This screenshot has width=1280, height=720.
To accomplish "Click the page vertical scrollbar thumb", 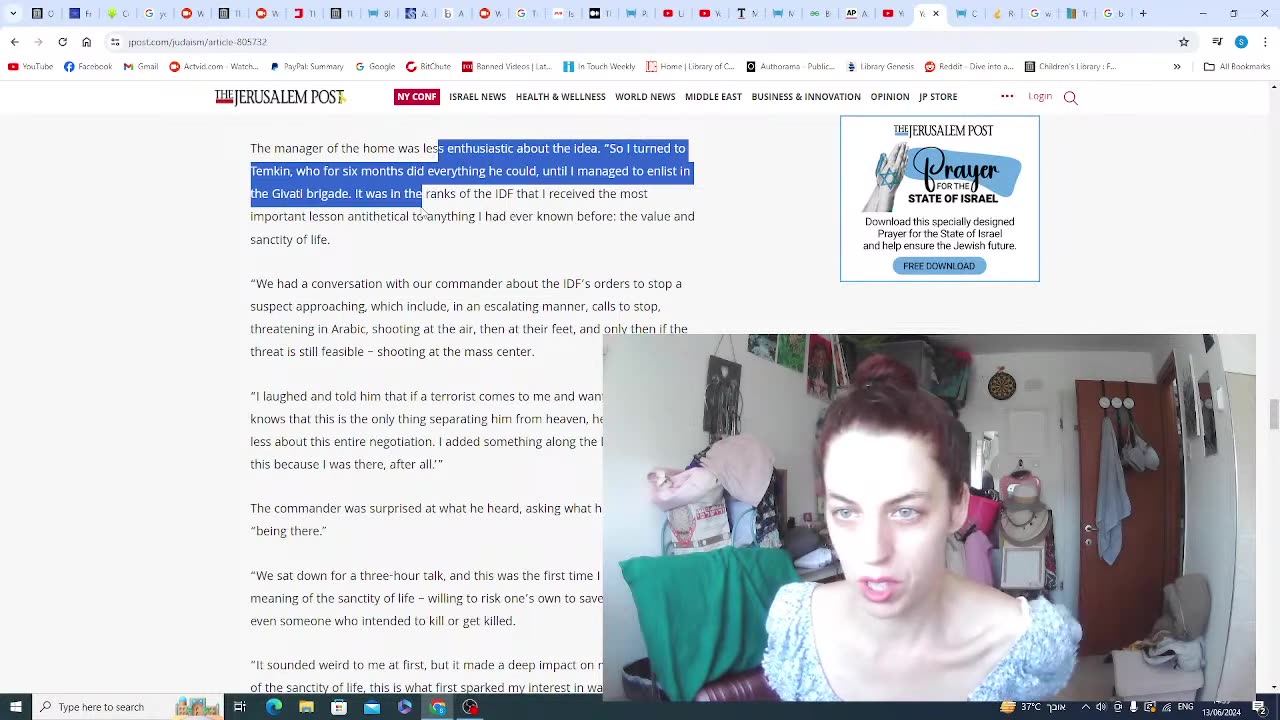I will pyautogui.click(x=1273, y=414).
